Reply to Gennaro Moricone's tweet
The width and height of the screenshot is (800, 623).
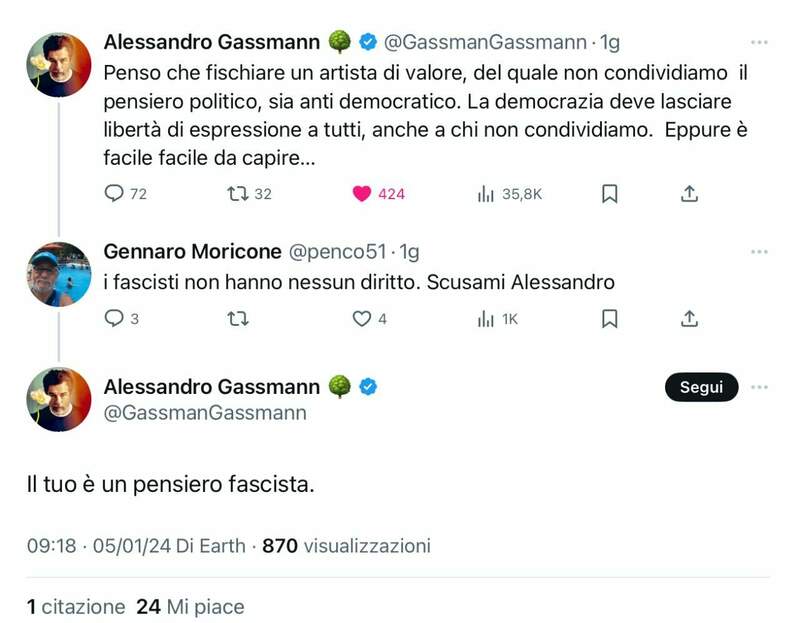click(x=114, y=319)
